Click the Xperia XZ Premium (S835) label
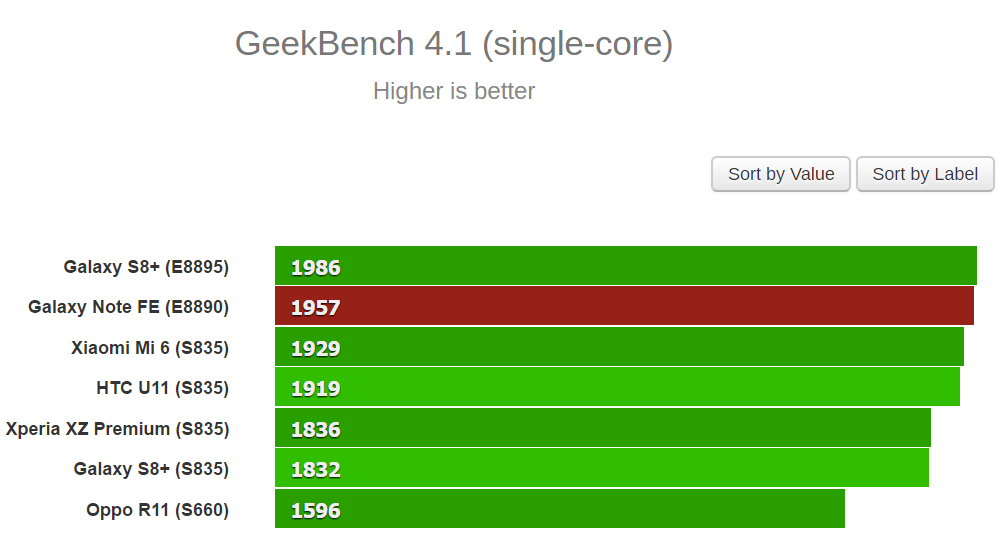The image size is (1000, 542). 117,429
